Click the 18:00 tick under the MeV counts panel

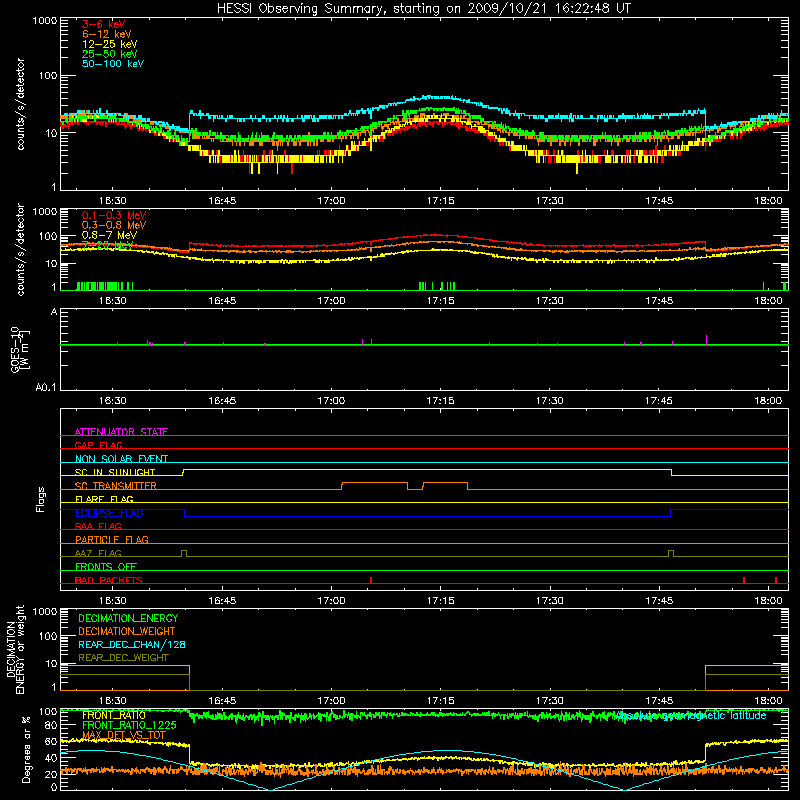click(x=768, y=301)
